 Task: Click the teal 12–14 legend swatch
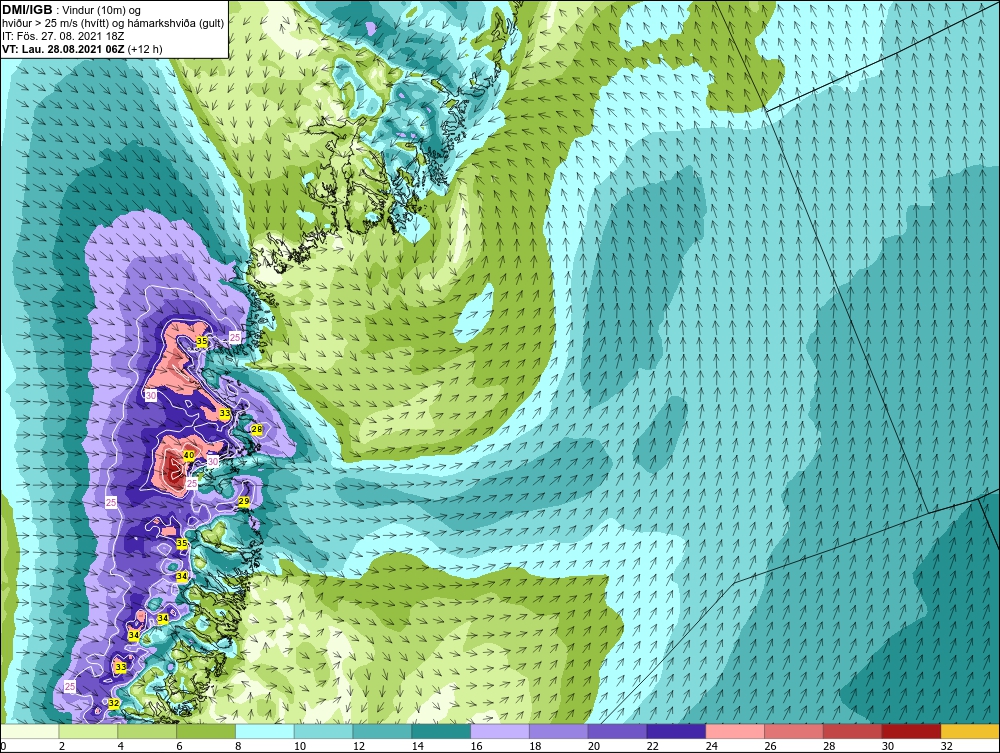click(382, 731)
